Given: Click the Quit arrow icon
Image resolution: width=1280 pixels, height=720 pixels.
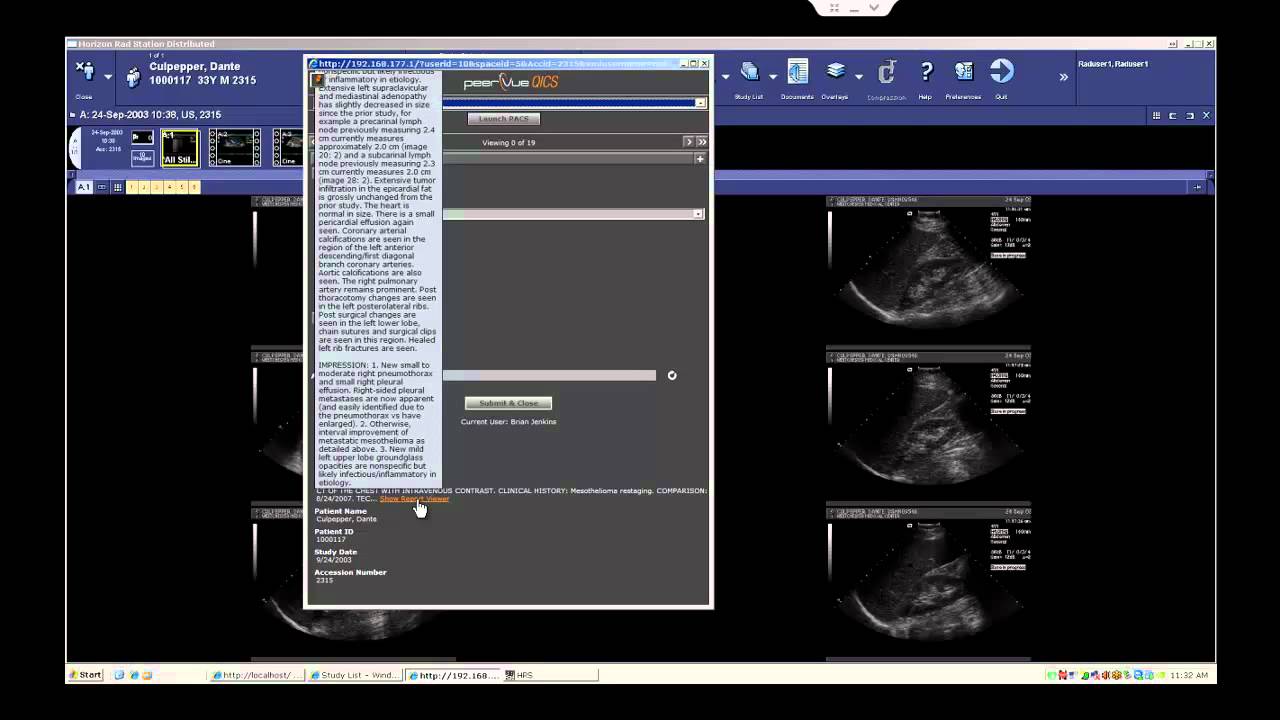Looking at the screenshot, I should click(x=1001, y=71).
